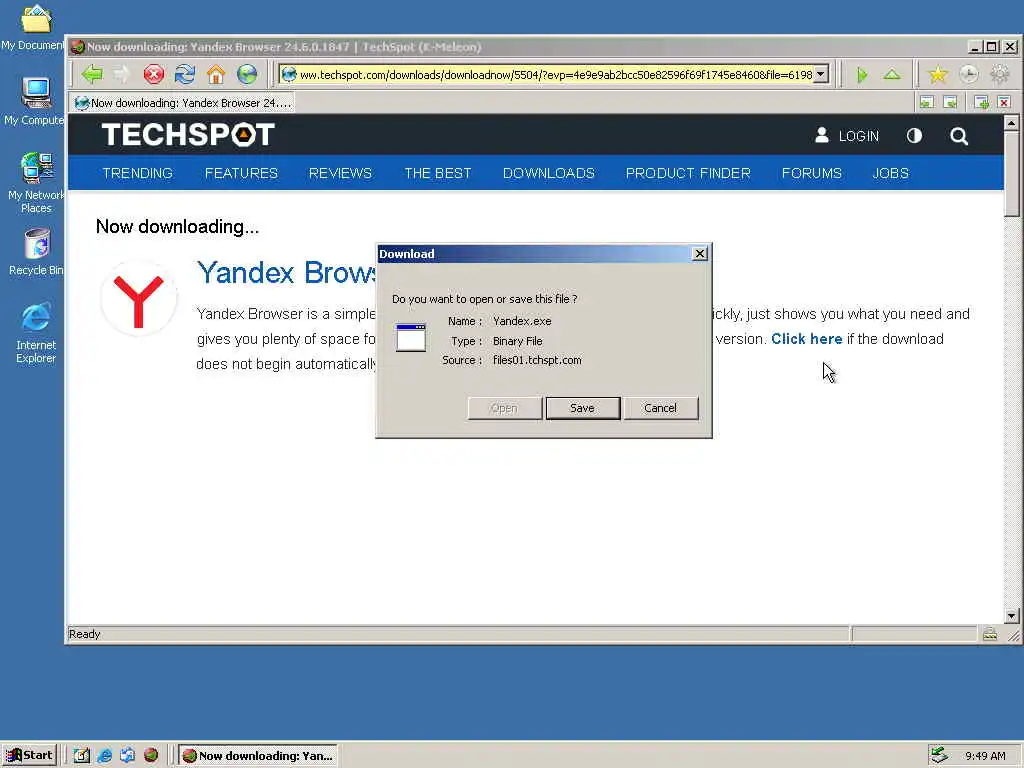The width and height of the screenshot is (1024, 768).
Task: Click the Yandex Browser title link
Action: point(287,272)
